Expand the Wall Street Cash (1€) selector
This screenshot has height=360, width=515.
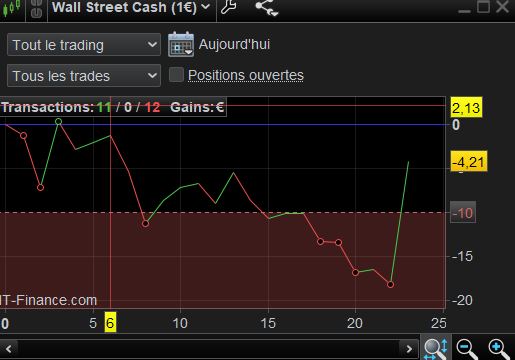coord(131,7)
